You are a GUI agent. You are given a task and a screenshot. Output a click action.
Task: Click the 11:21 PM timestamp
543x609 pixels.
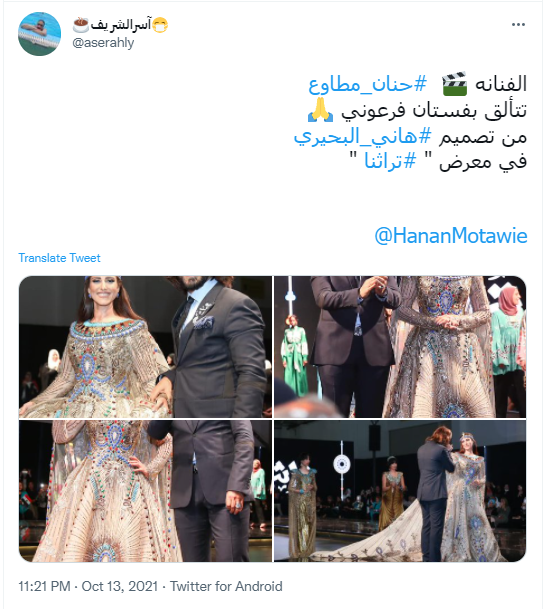point(44,586)
